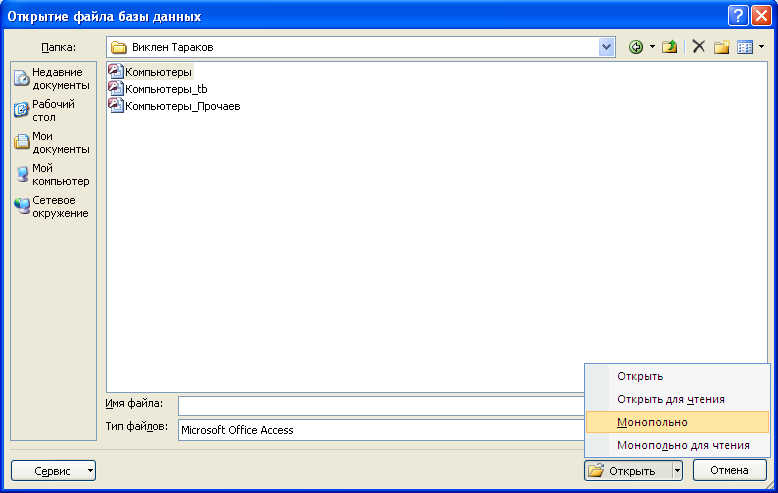Click the Delete (X) toolbar icon
Image resolution: width=778 pixels, height=493 pixels.
pyautogui.click(x=699, y=47)
